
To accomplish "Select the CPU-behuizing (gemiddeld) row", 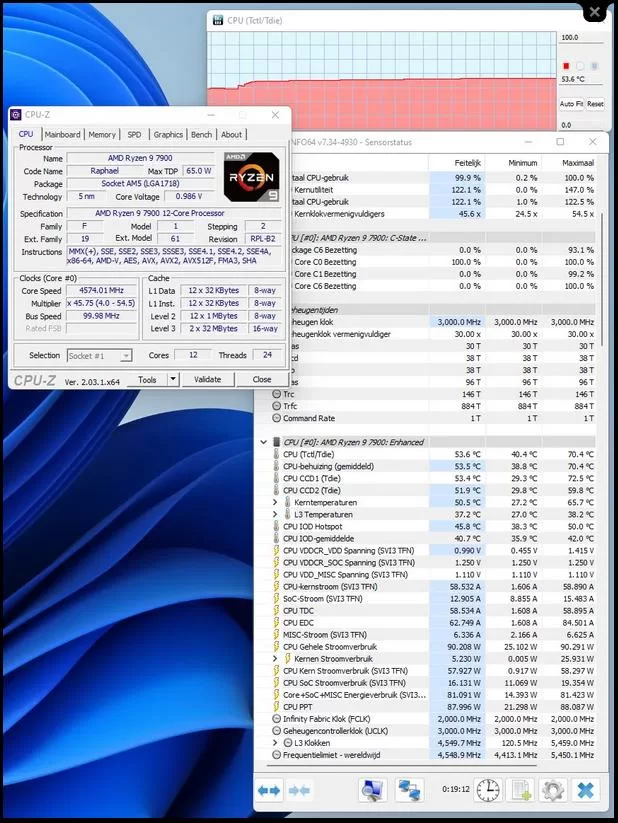I will click(433, 466).
